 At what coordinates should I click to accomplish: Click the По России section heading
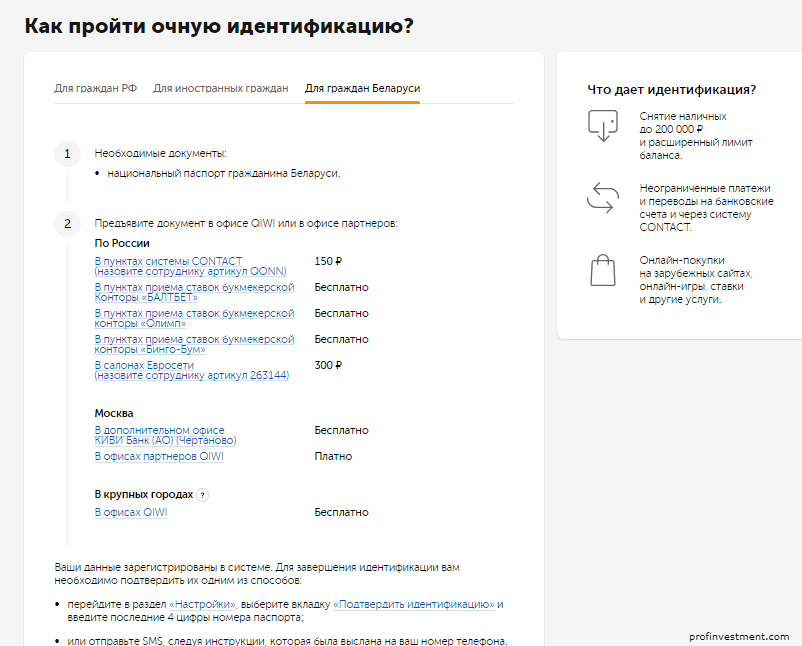coord(122,243)
